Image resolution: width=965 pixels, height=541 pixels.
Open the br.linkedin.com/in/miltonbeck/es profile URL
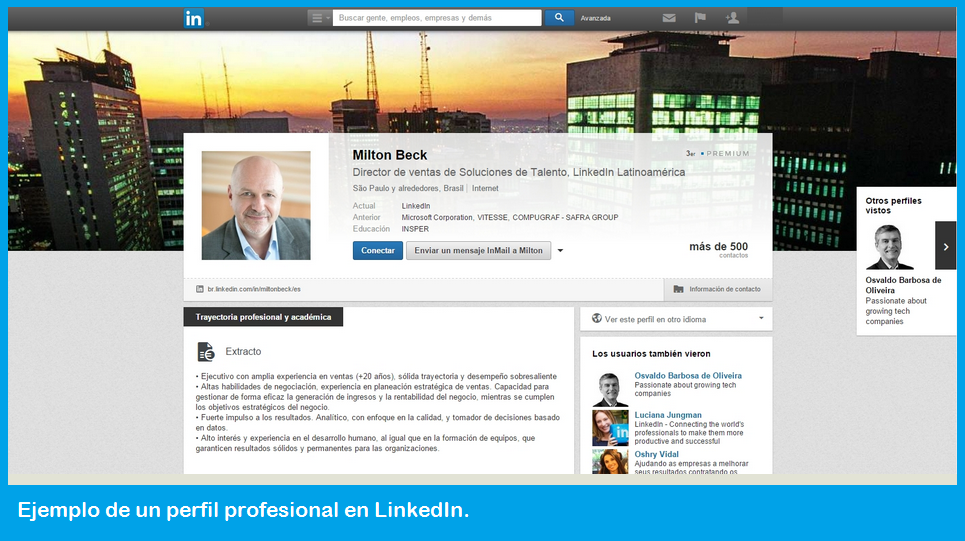coord(254,289)
